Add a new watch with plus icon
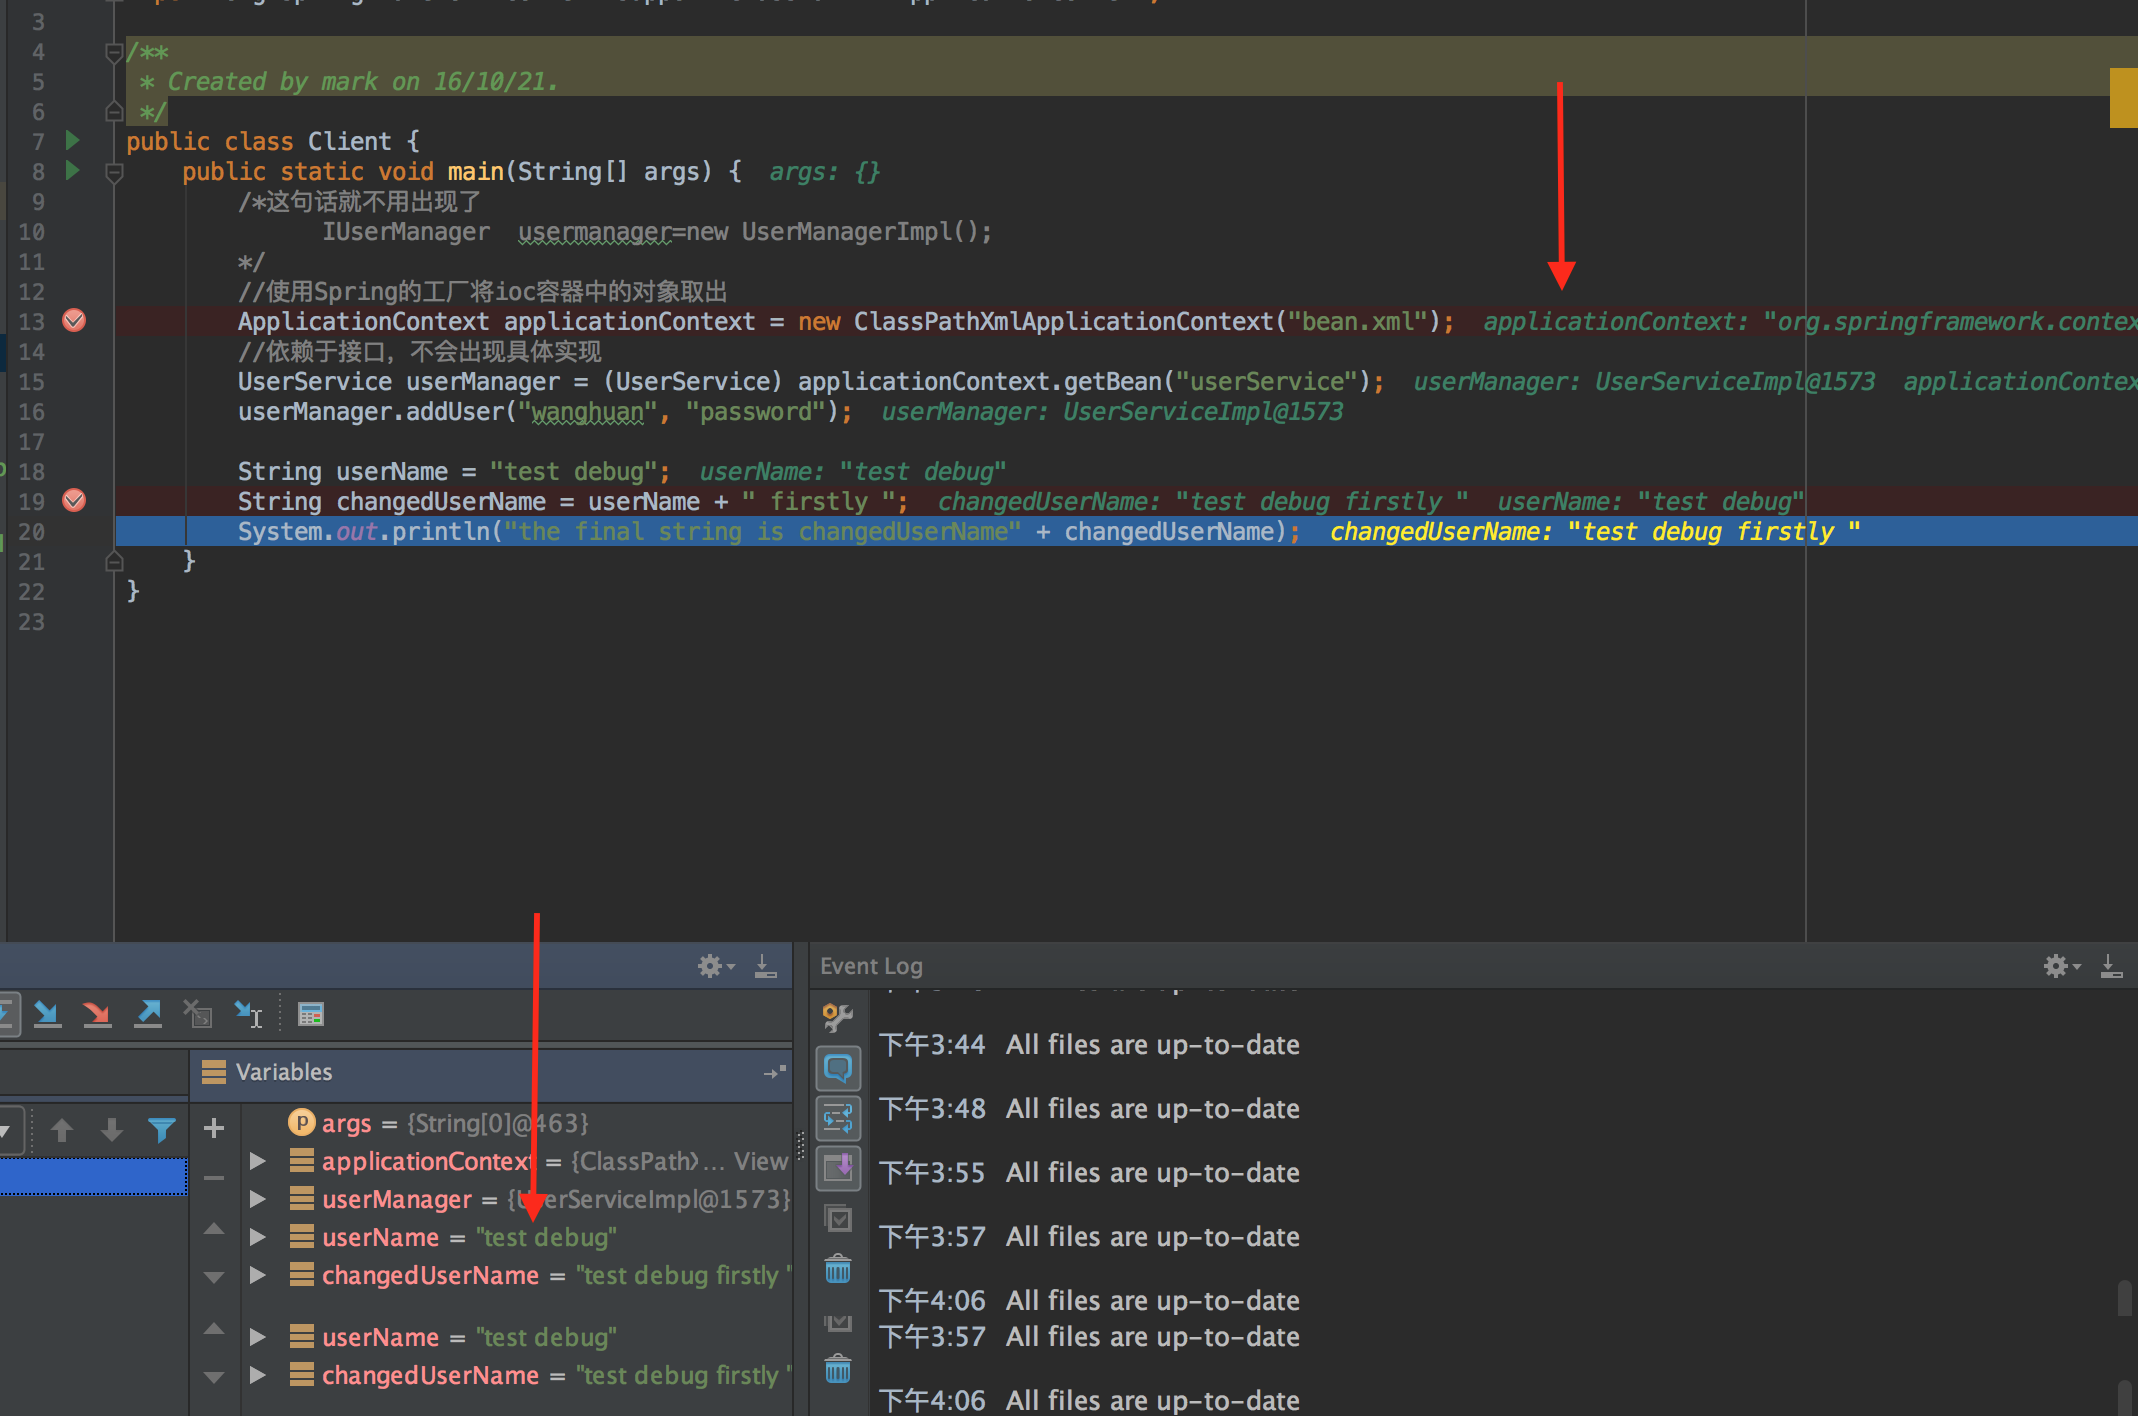 click(213, 1128)
